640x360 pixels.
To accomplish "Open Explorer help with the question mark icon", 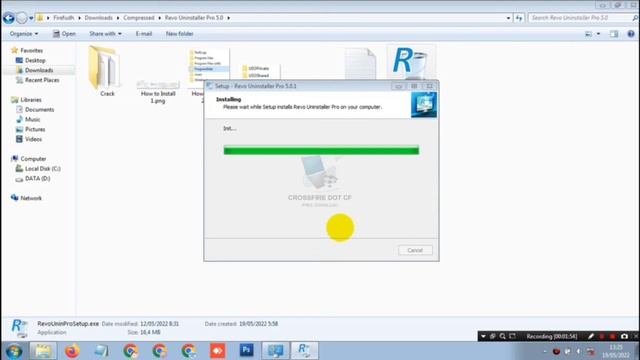I will [x=631, y=34].
